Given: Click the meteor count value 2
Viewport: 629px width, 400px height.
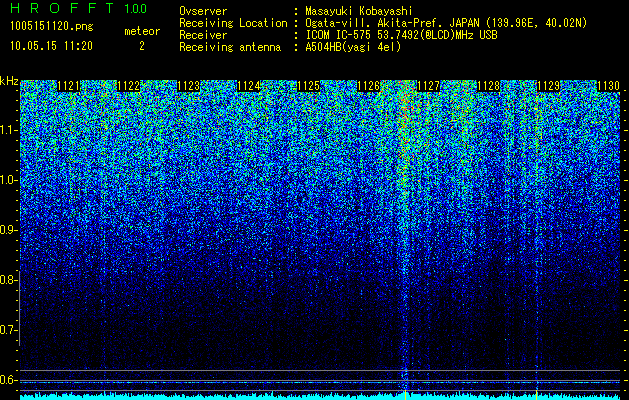Looking at the screenshot, I should [x=142, y=46].
